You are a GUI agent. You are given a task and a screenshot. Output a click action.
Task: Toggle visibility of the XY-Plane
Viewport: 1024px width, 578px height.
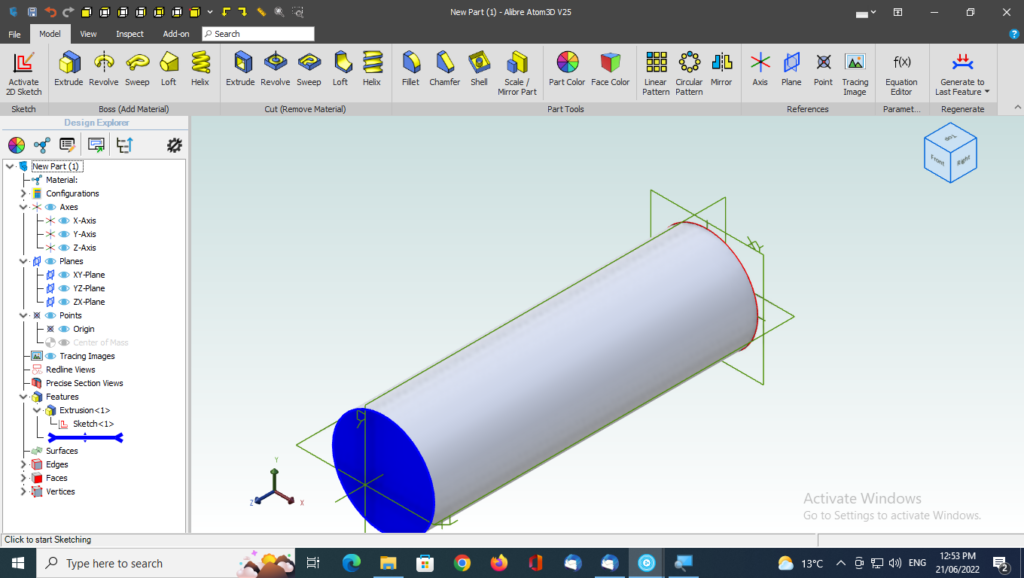click(x=64, y=275)
